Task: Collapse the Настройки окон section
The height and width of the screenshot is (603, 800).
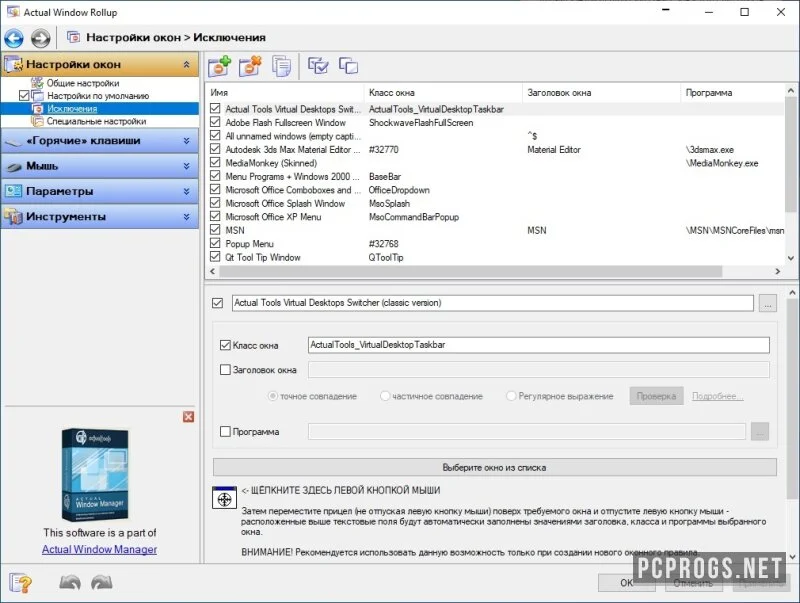Action: [x=186, y=64]
